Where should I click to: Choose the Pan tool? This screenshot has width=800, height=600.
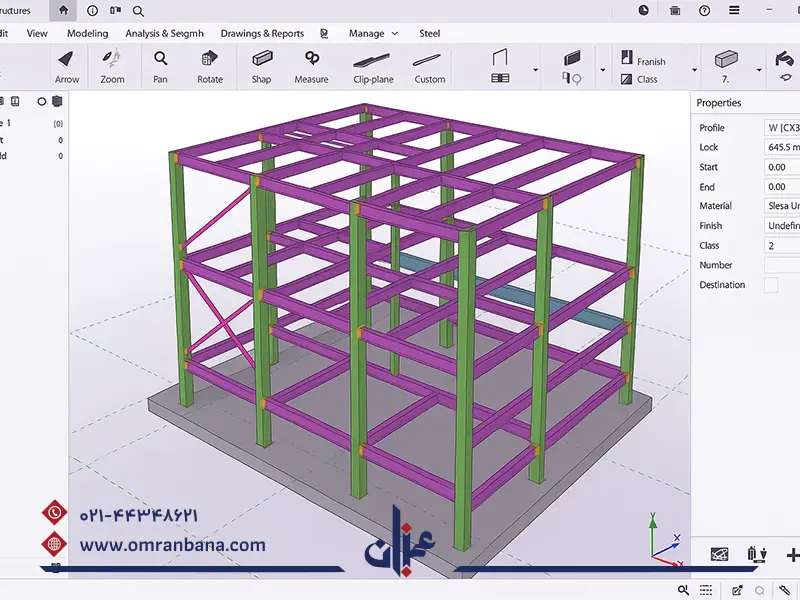160,66
